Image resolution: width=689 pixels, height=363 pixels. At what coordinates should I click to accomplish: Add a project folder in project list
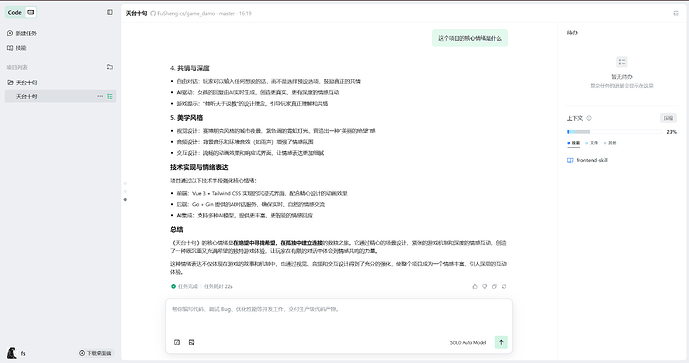[110, 67]
